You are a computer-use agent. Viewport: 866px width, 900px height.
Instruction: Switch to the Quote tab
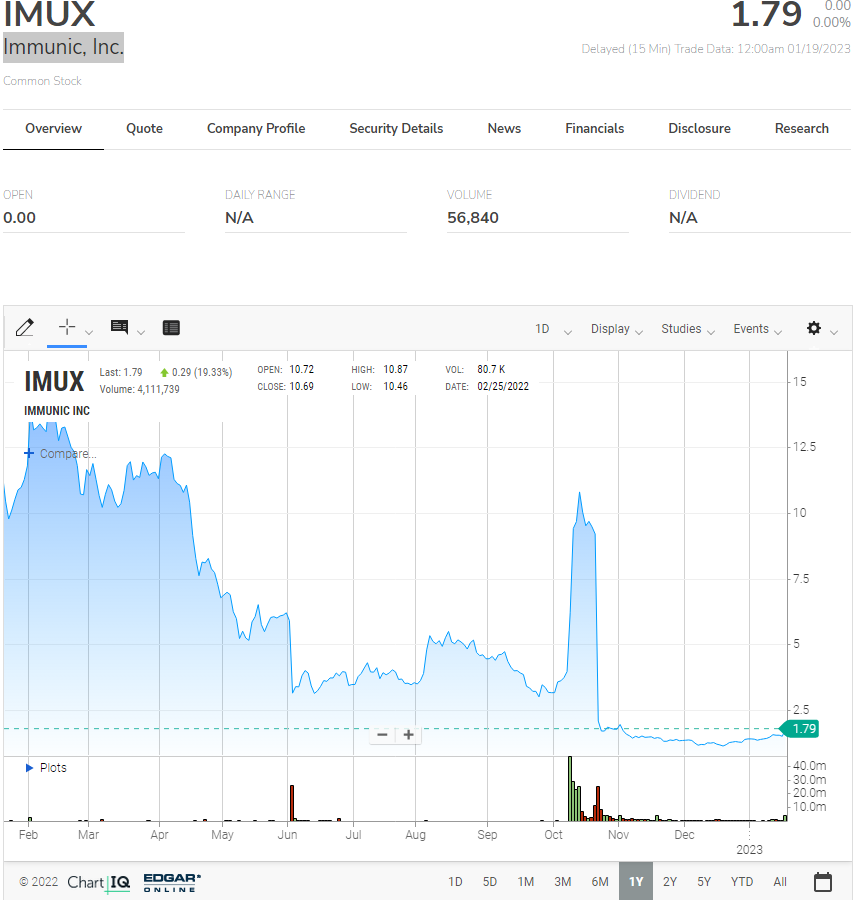[144, 129]
